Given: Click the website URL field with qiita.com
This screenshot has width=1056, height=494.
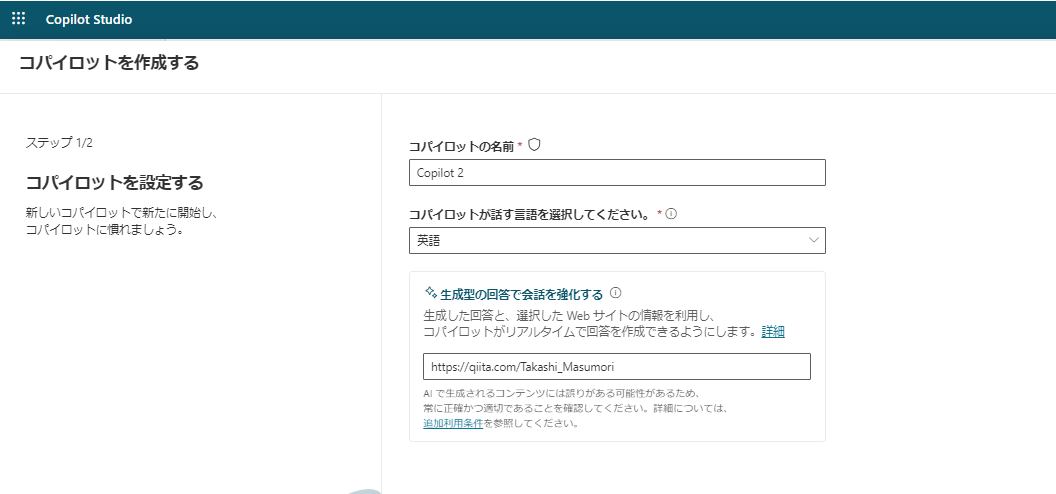Looking at the screenshot, I should click(617, 367).
